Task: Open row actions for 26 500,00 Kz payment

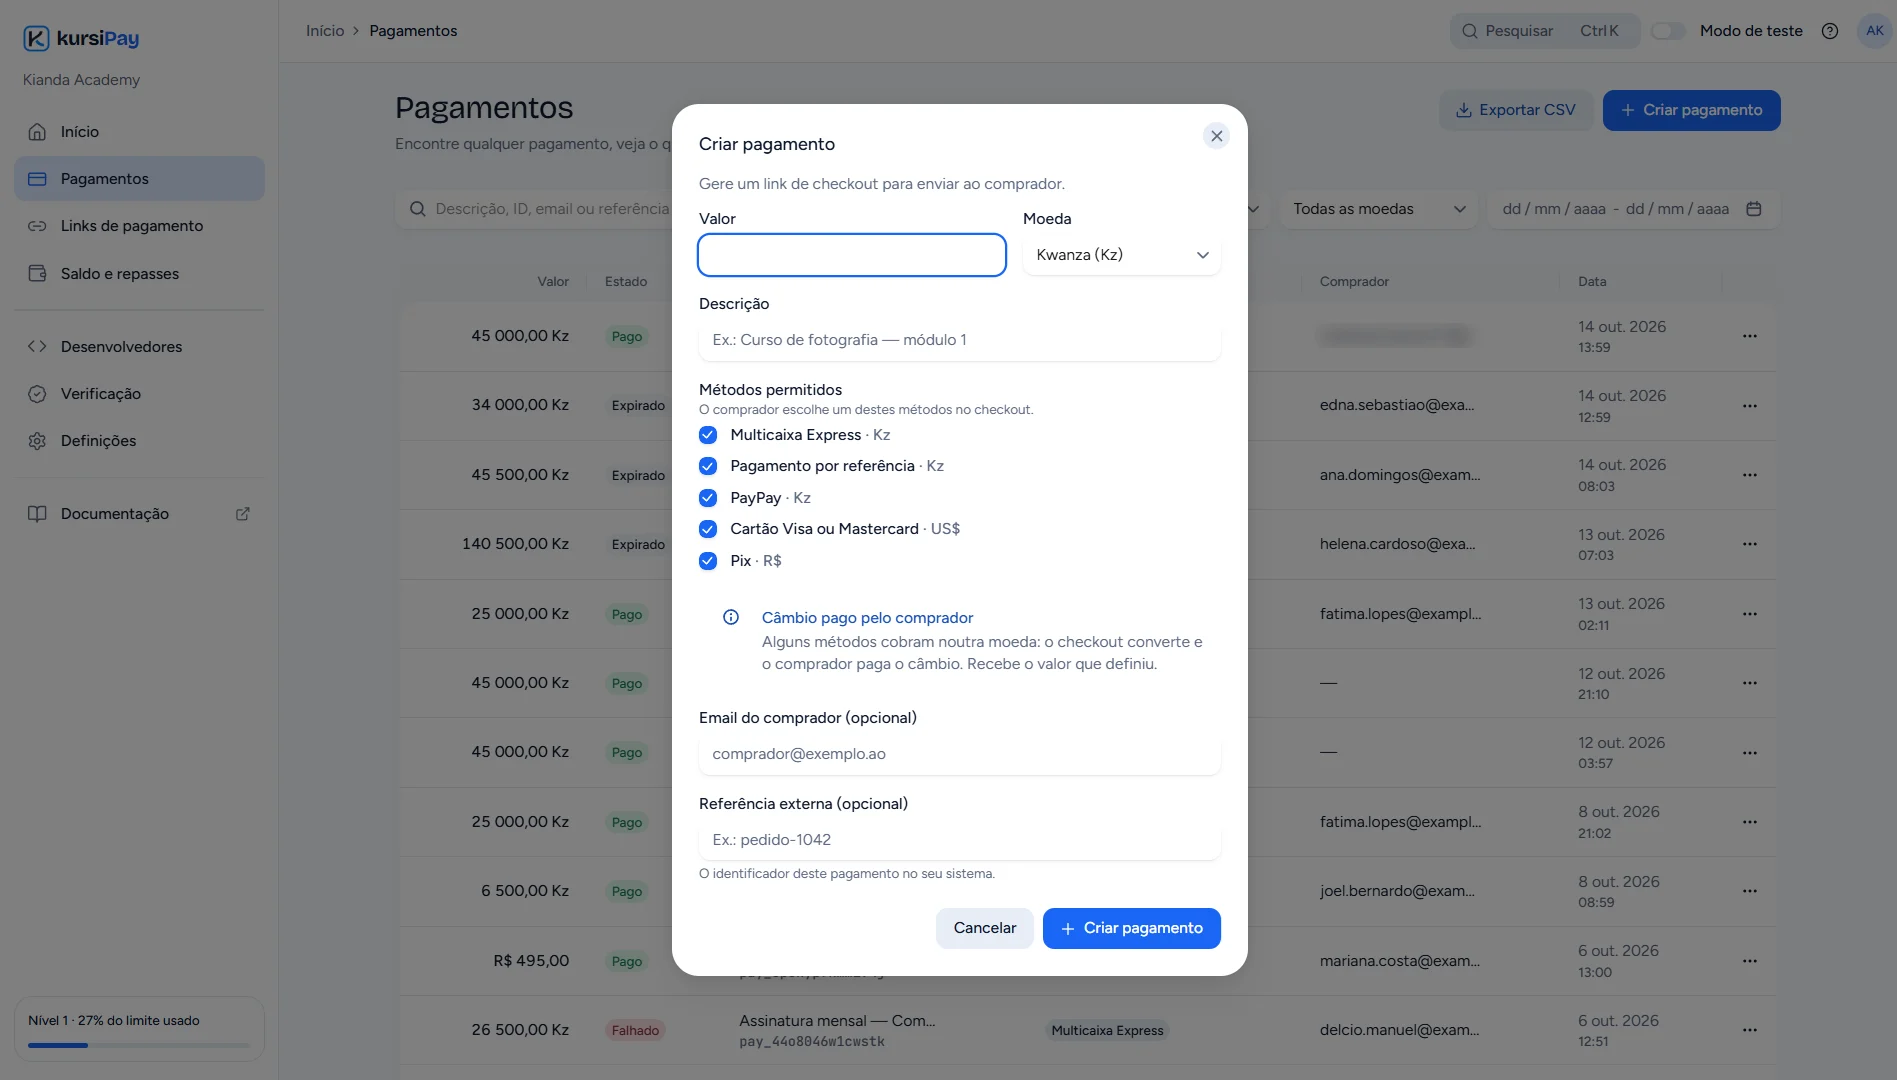Action: tap(1749, 1030)
